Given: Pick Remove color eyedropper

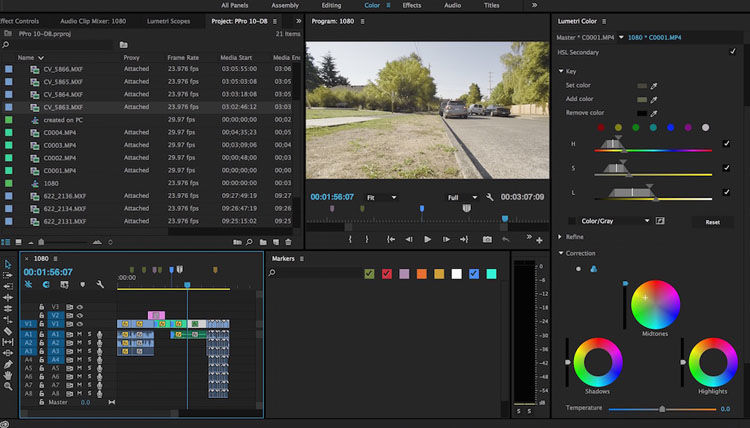Looking at the screenshot, I should coord(654,113).
